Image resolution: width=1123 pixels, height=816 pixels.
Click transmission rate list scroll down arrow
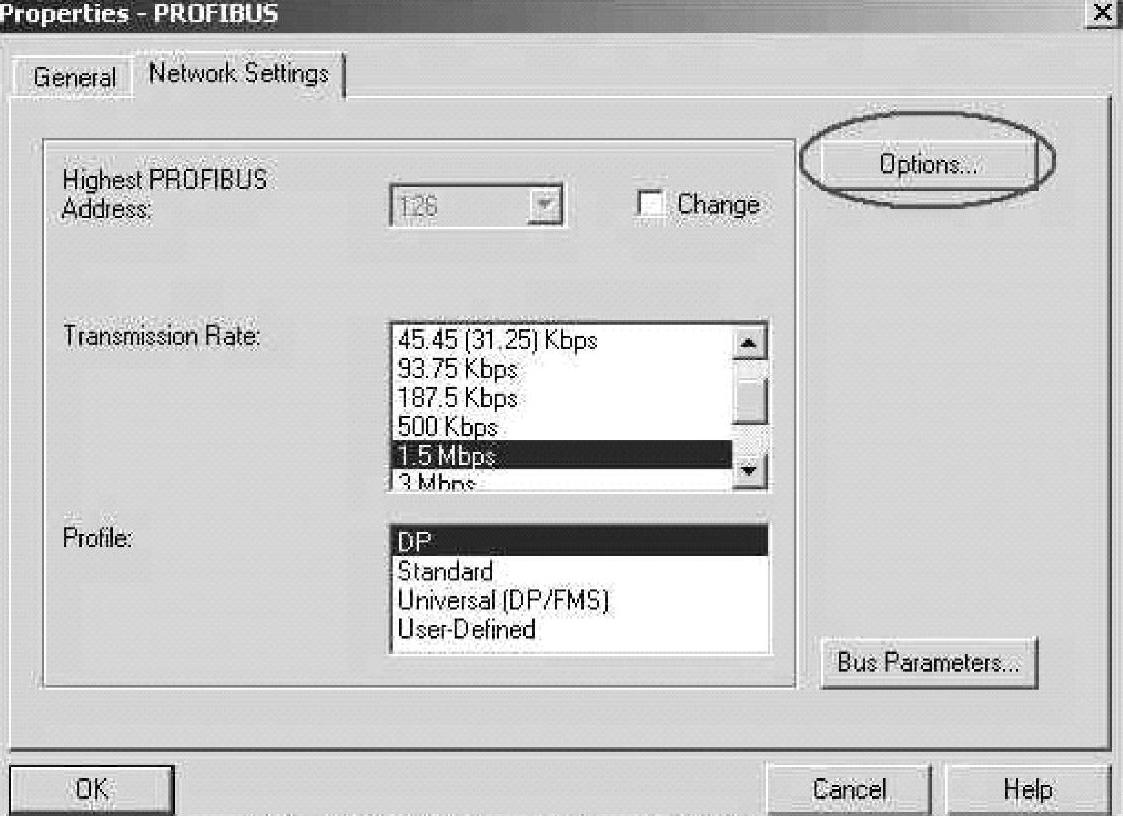tap(749, 471)
